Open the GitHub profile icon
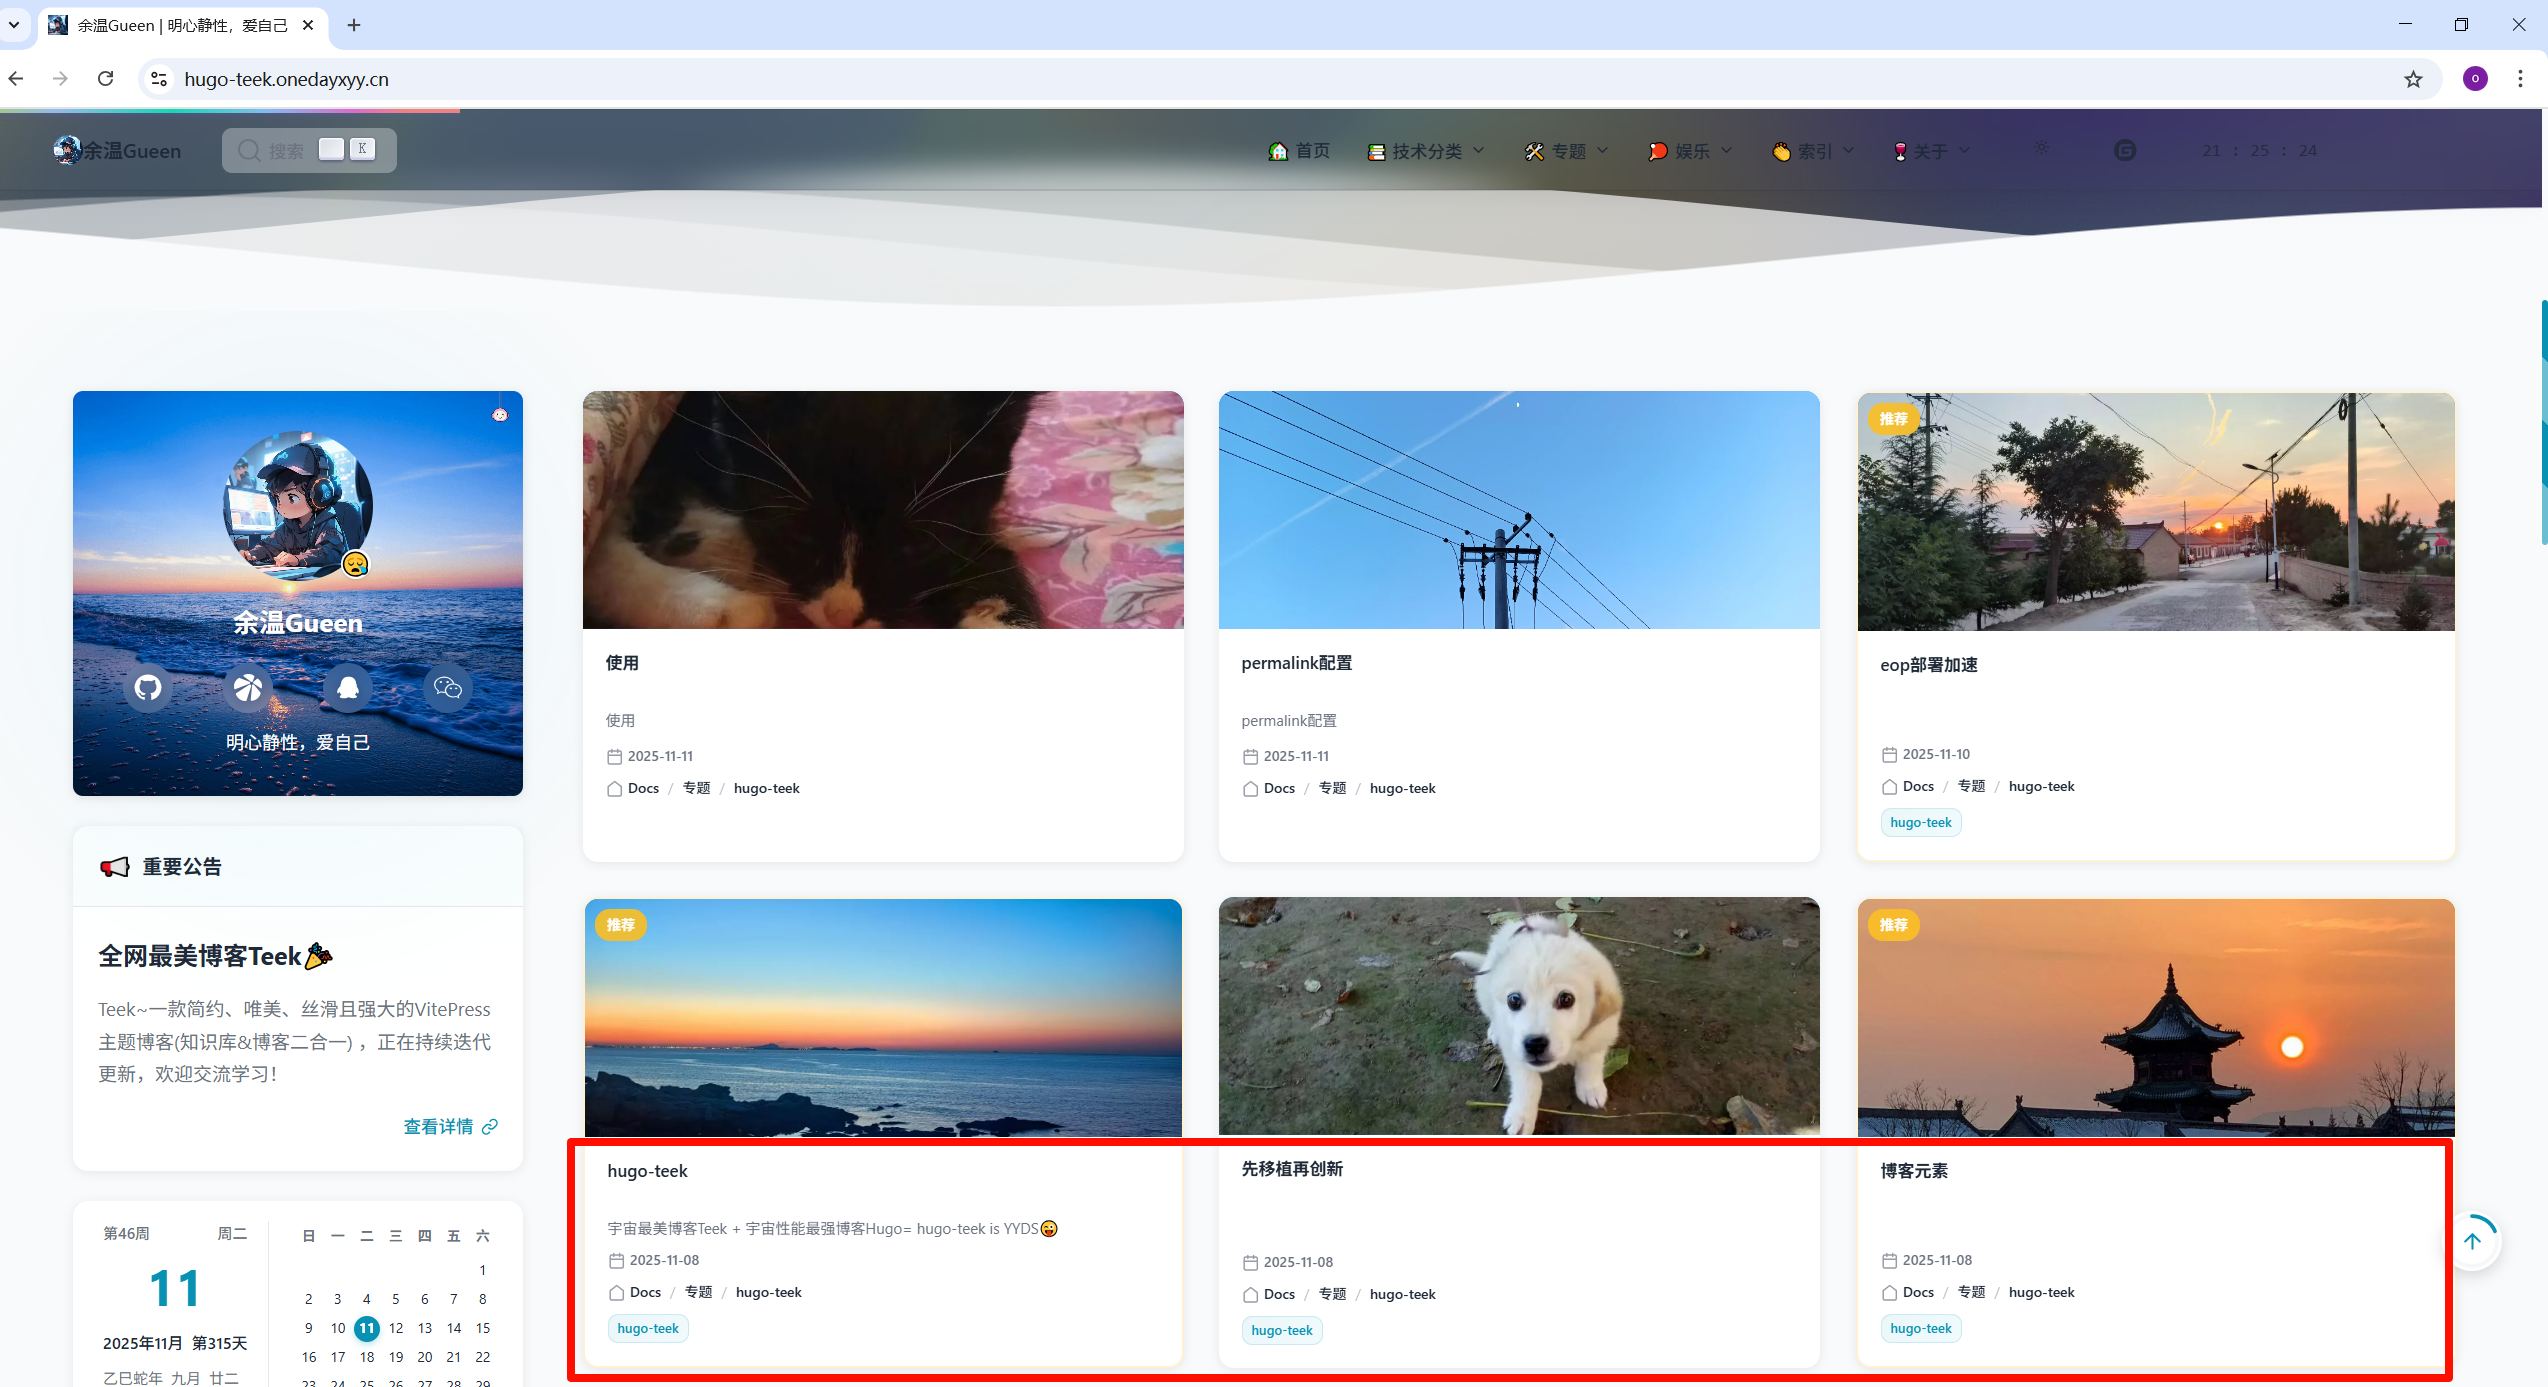Screen dimensions: 2548x1387 point(148,688)
